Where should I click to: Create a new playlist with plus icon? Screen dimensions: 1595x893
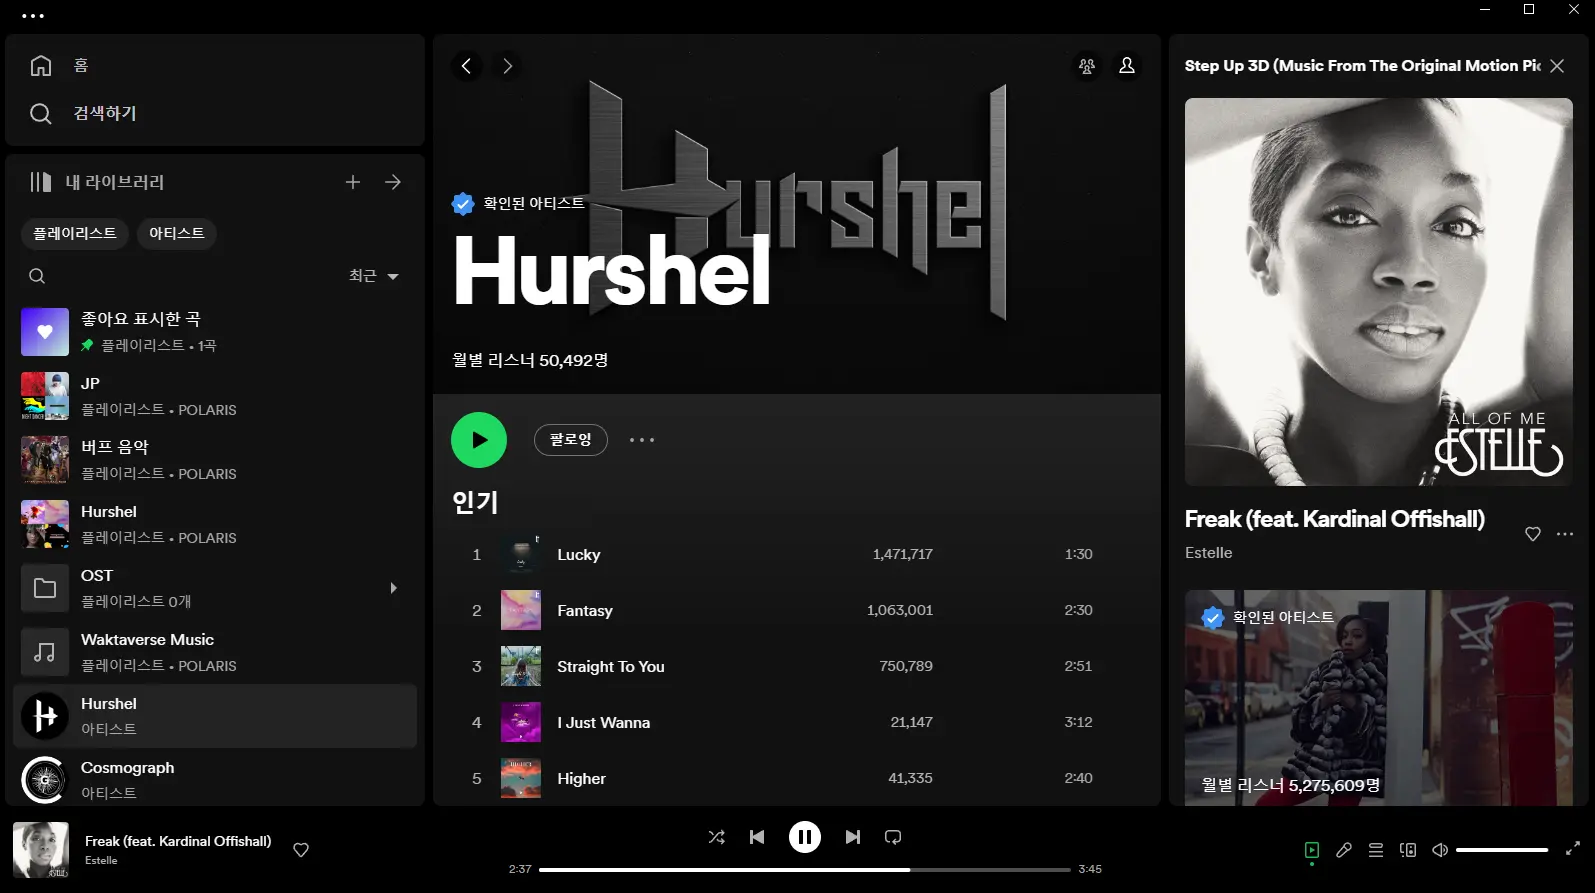point(353,182)
